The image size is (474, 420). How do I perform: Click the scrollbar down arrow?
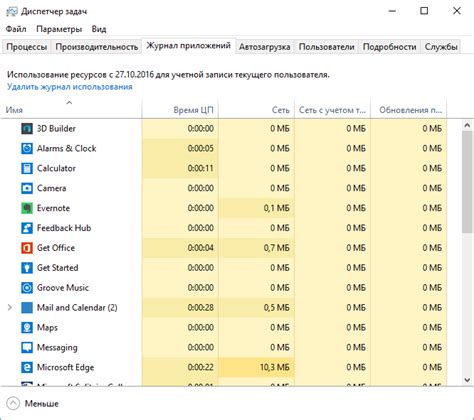(x=467, y=380)
